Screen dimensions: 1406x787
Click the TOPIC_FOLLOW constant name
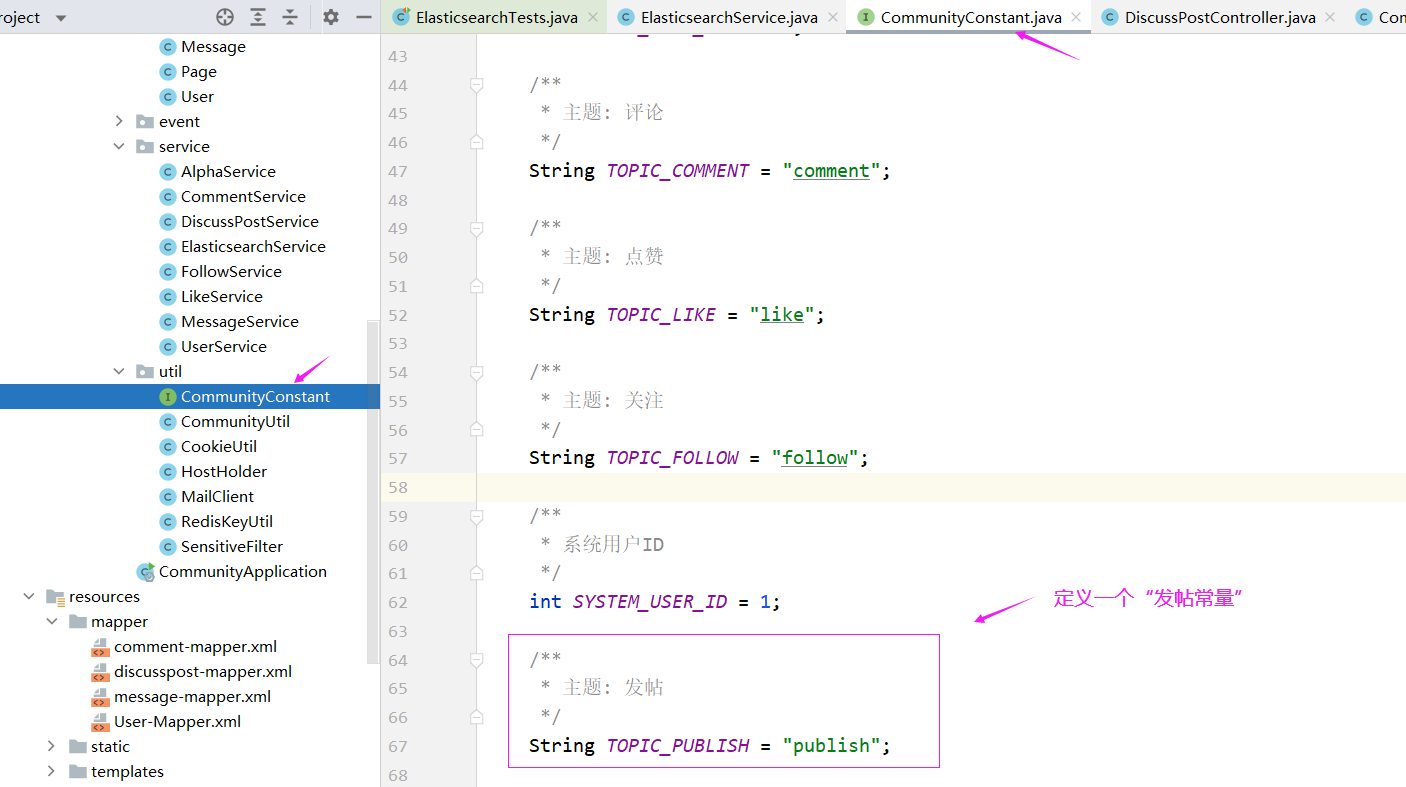672,458
